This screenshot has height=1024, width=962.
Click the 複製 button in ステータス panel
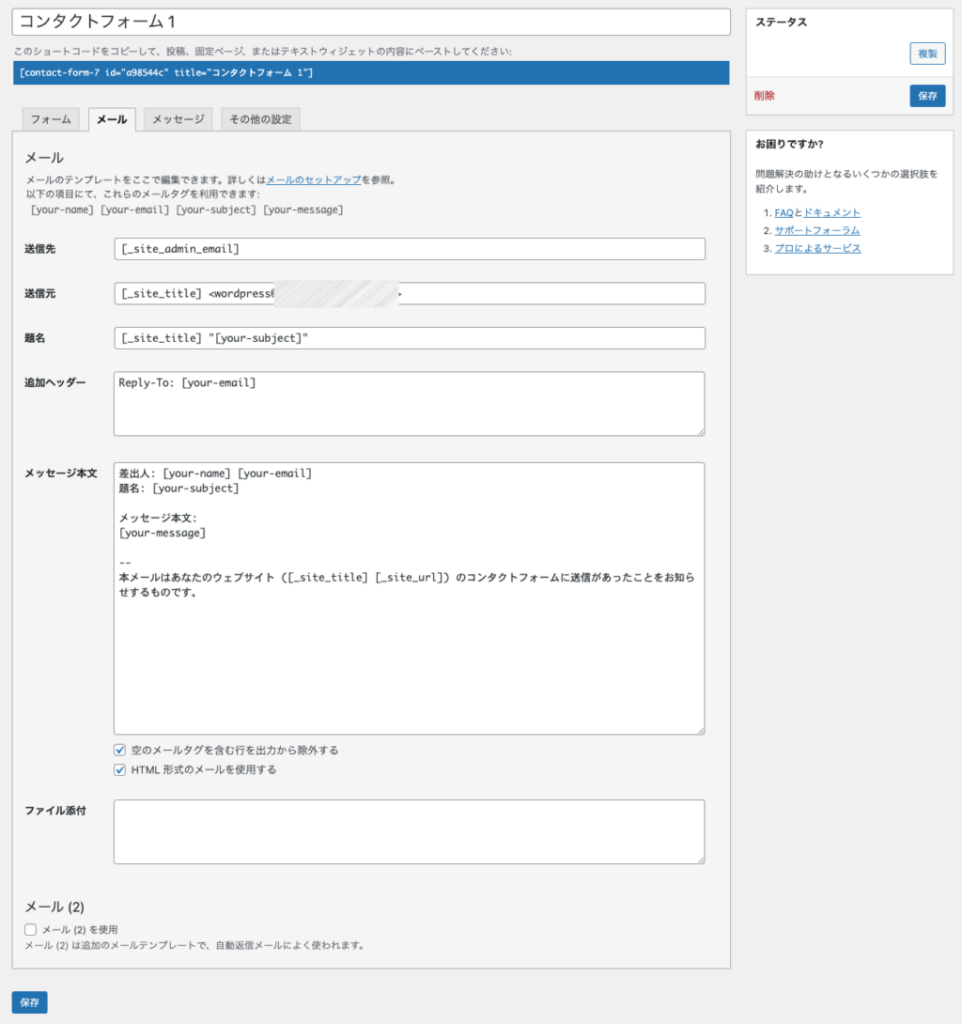pos(927,54)
